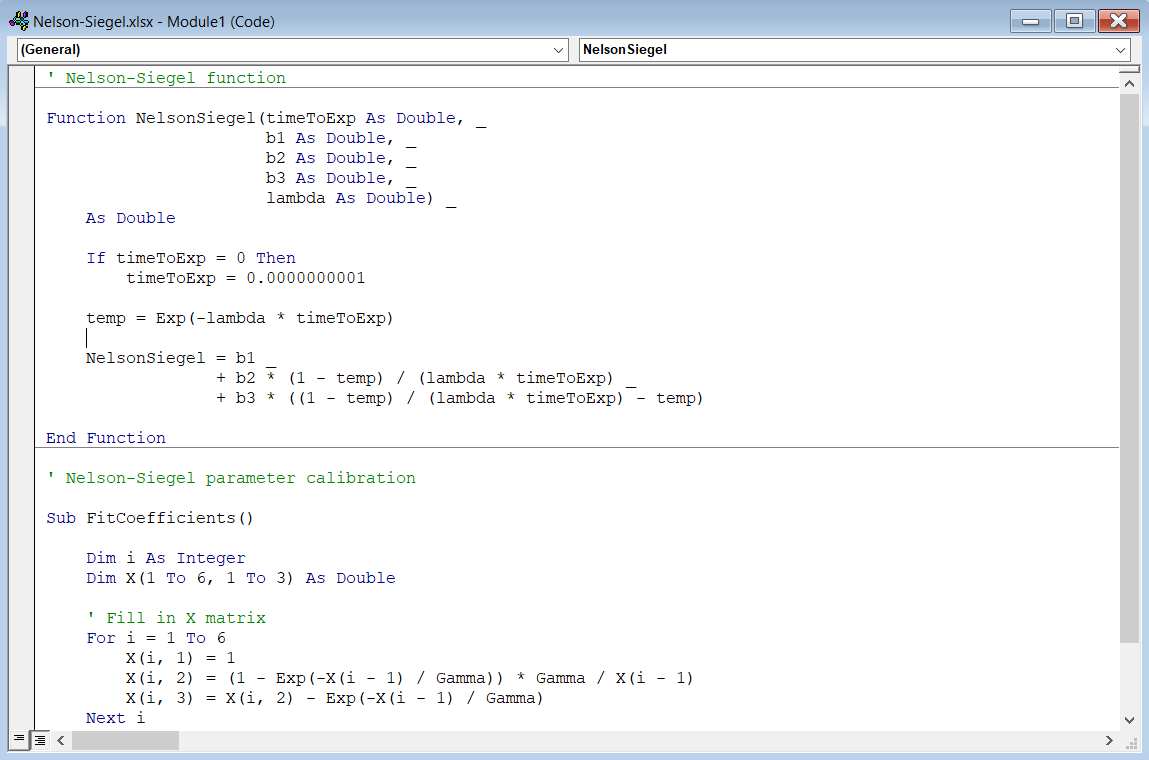Switch to Procedure View mode
This screenshot has height=760, width=1149.
pos(17,740)
